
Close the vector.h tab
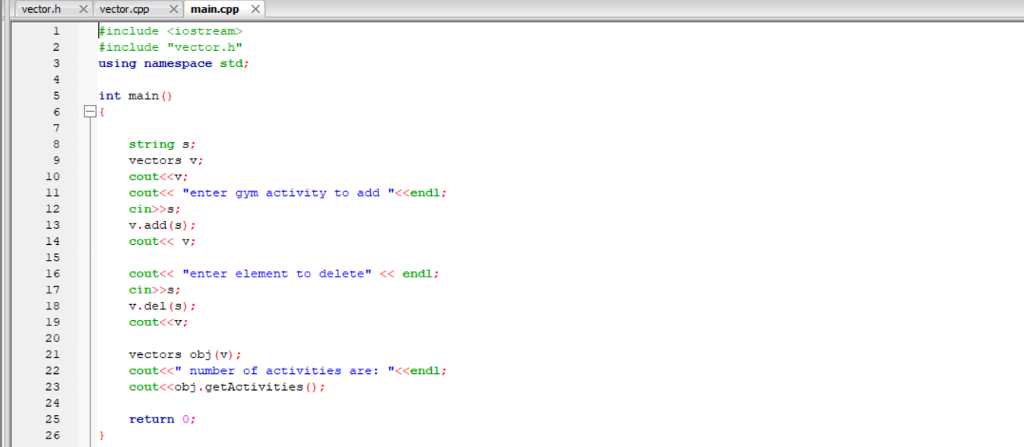pyautogui.click(x=83, y=10)
